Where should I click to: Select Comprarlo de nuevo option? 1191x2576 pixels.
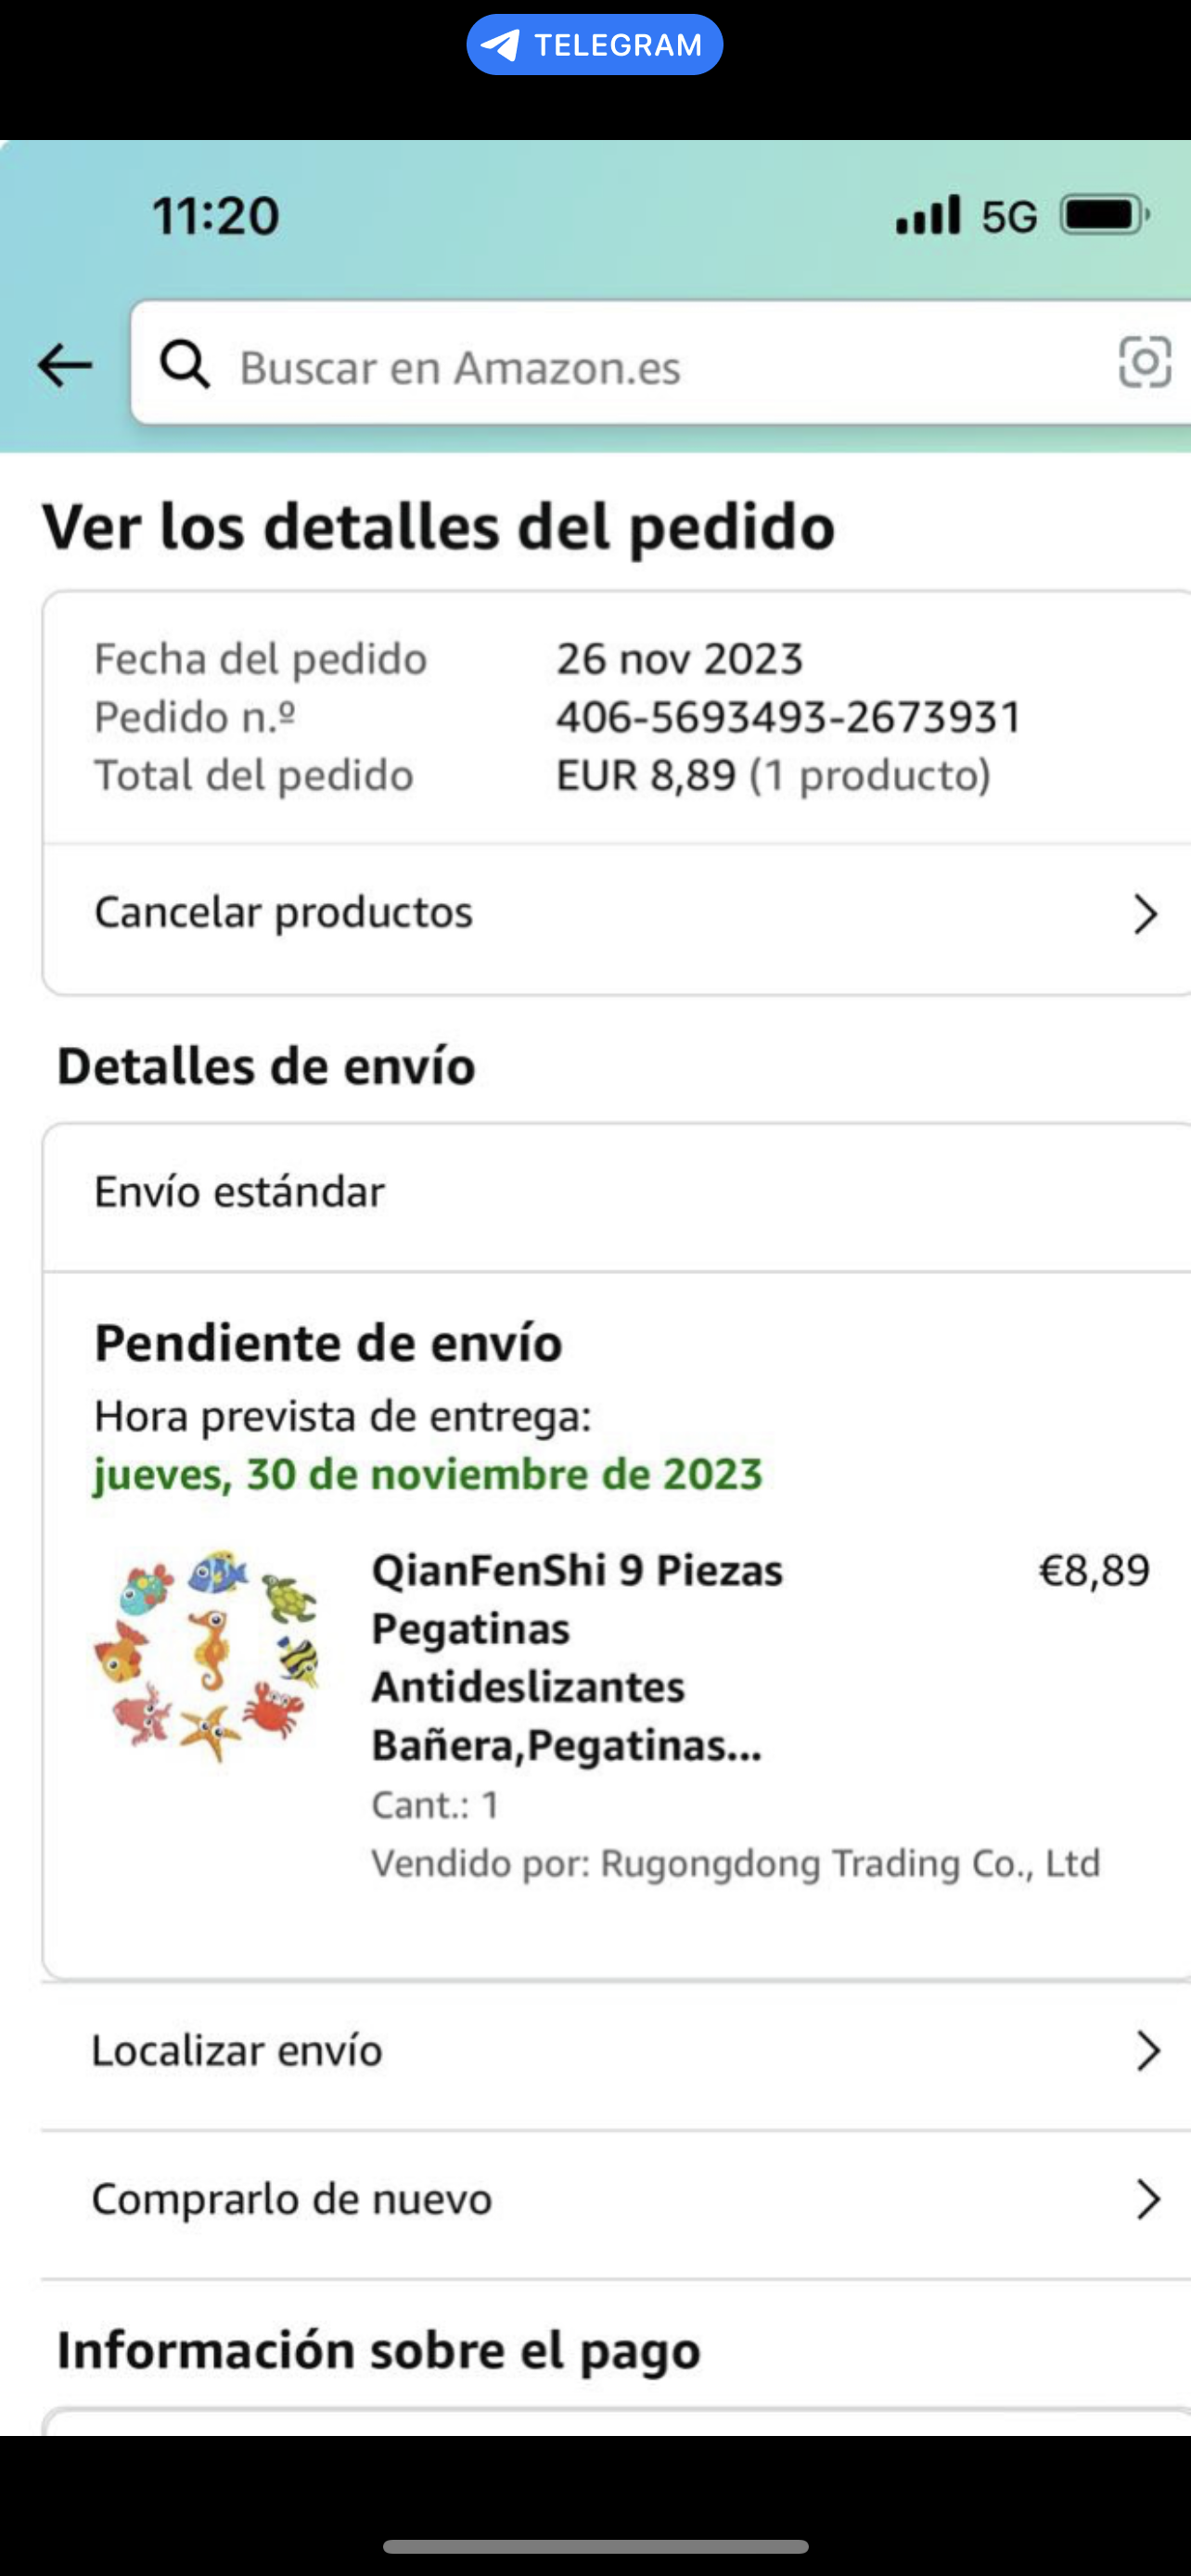pos(292,2199)
